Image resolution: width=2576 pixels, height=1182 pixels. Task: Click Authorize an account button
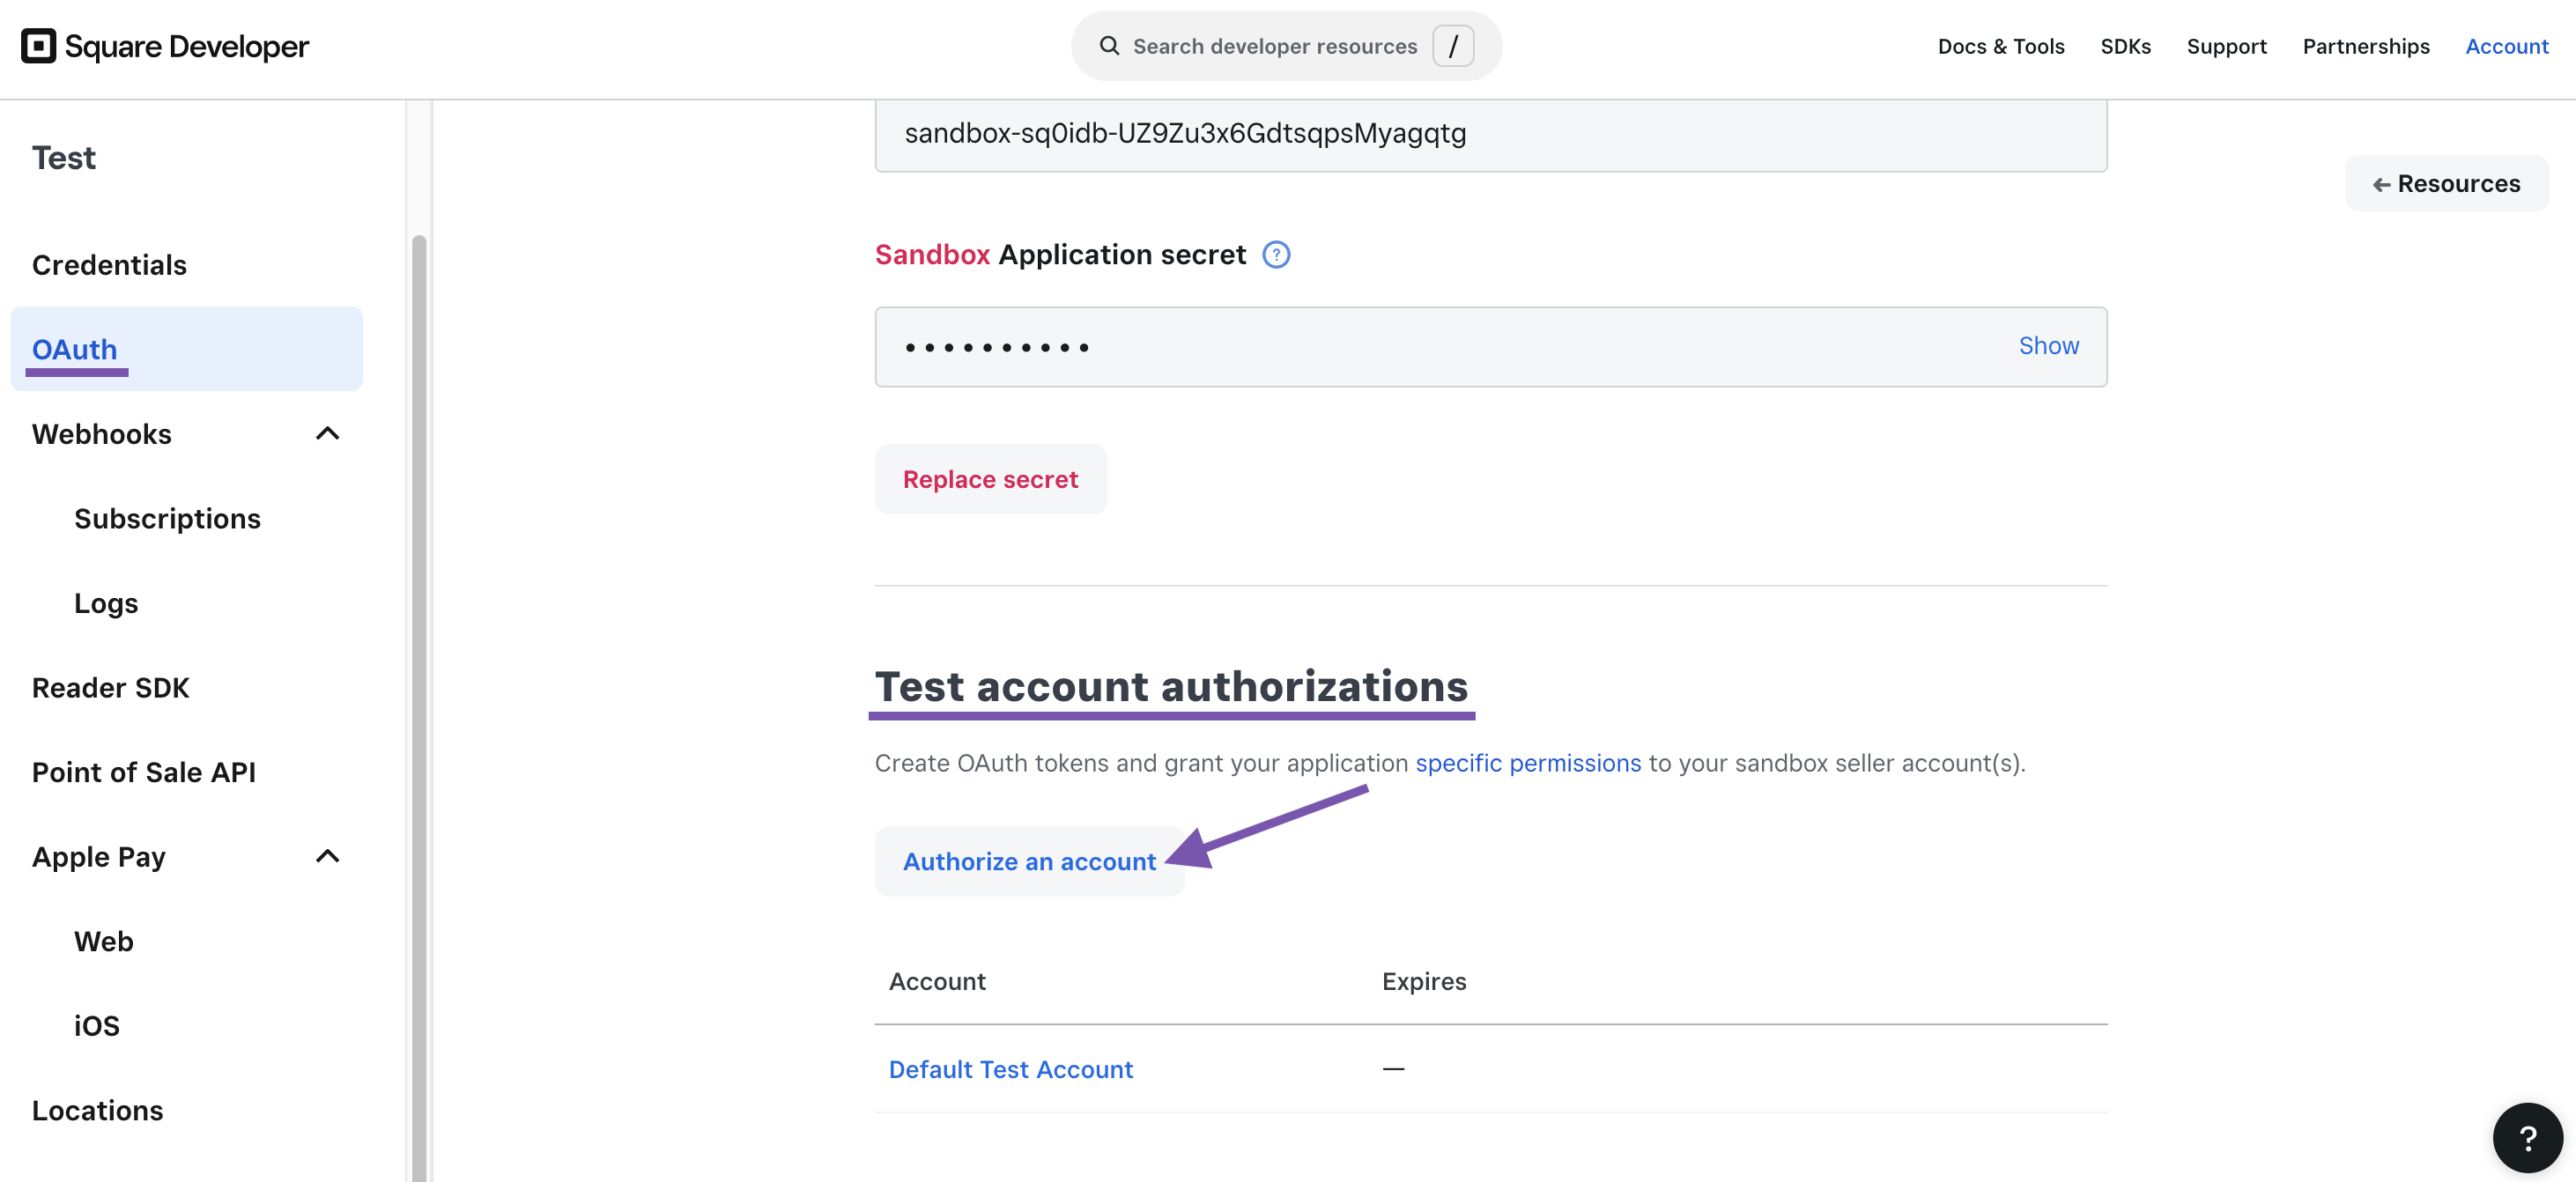tap(1029, 862)
